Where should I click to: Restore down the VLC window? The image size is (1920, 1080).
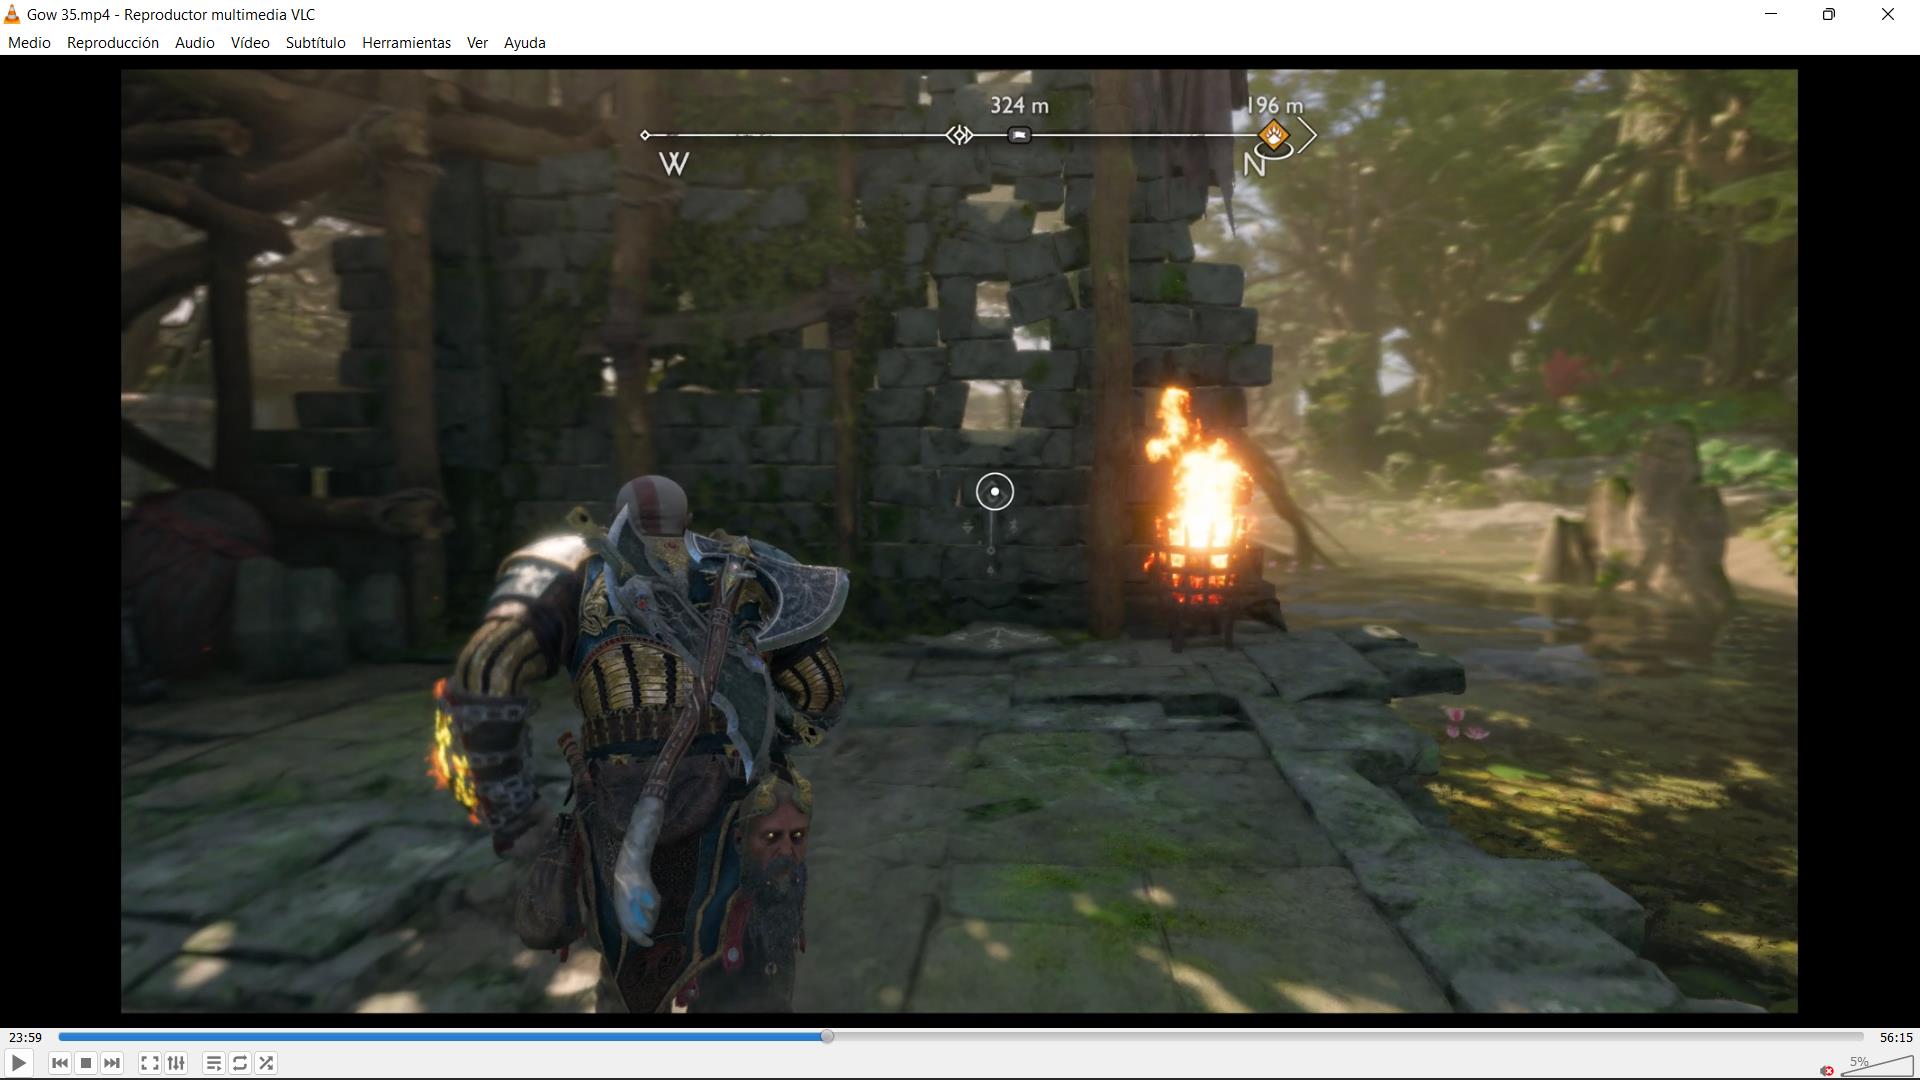coord(1829,14)
